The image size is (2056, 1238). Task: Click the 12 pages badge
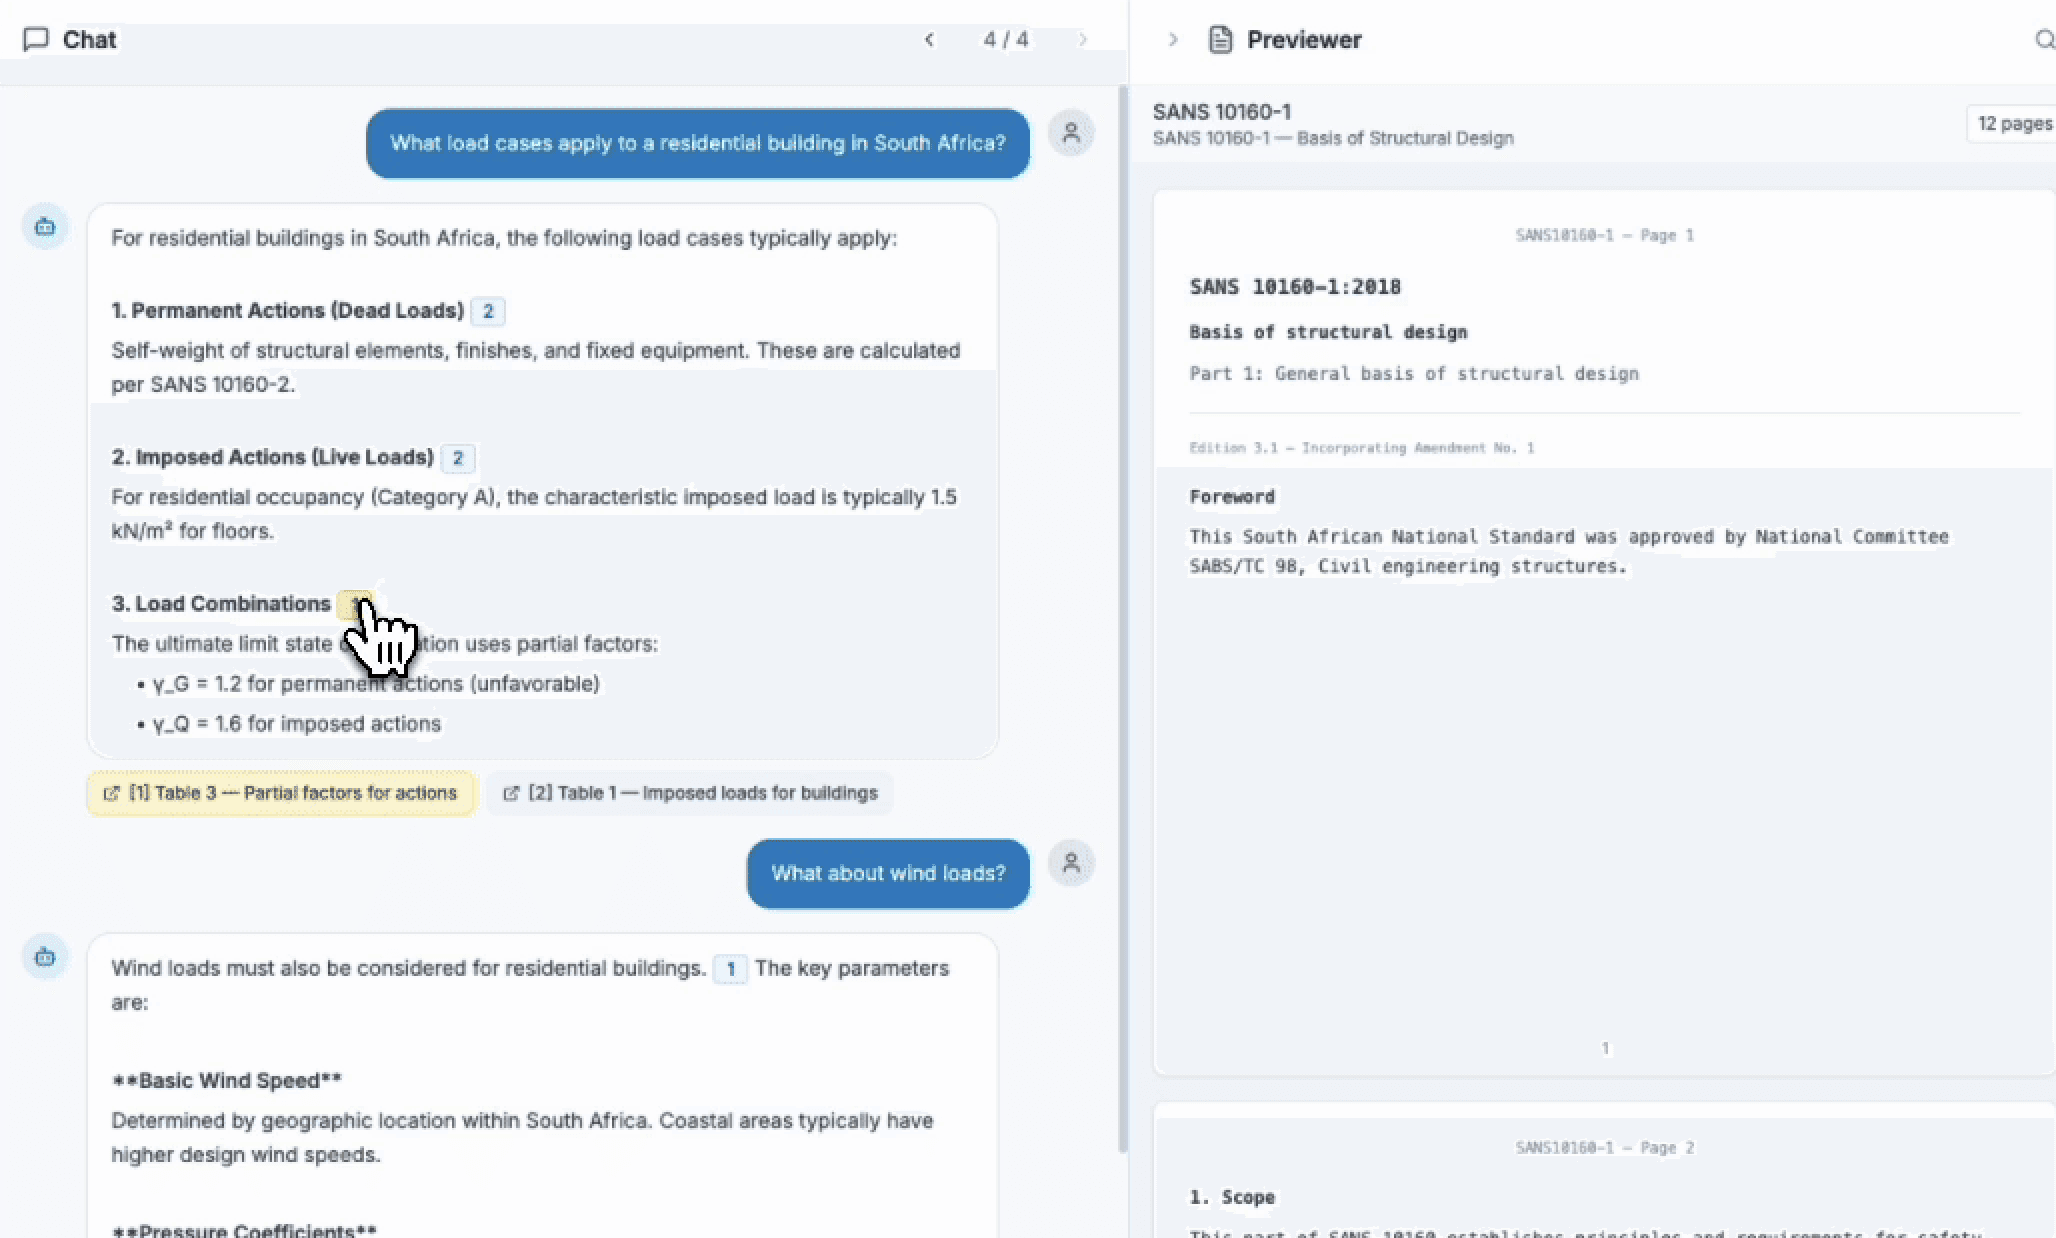click(2012, 124)
